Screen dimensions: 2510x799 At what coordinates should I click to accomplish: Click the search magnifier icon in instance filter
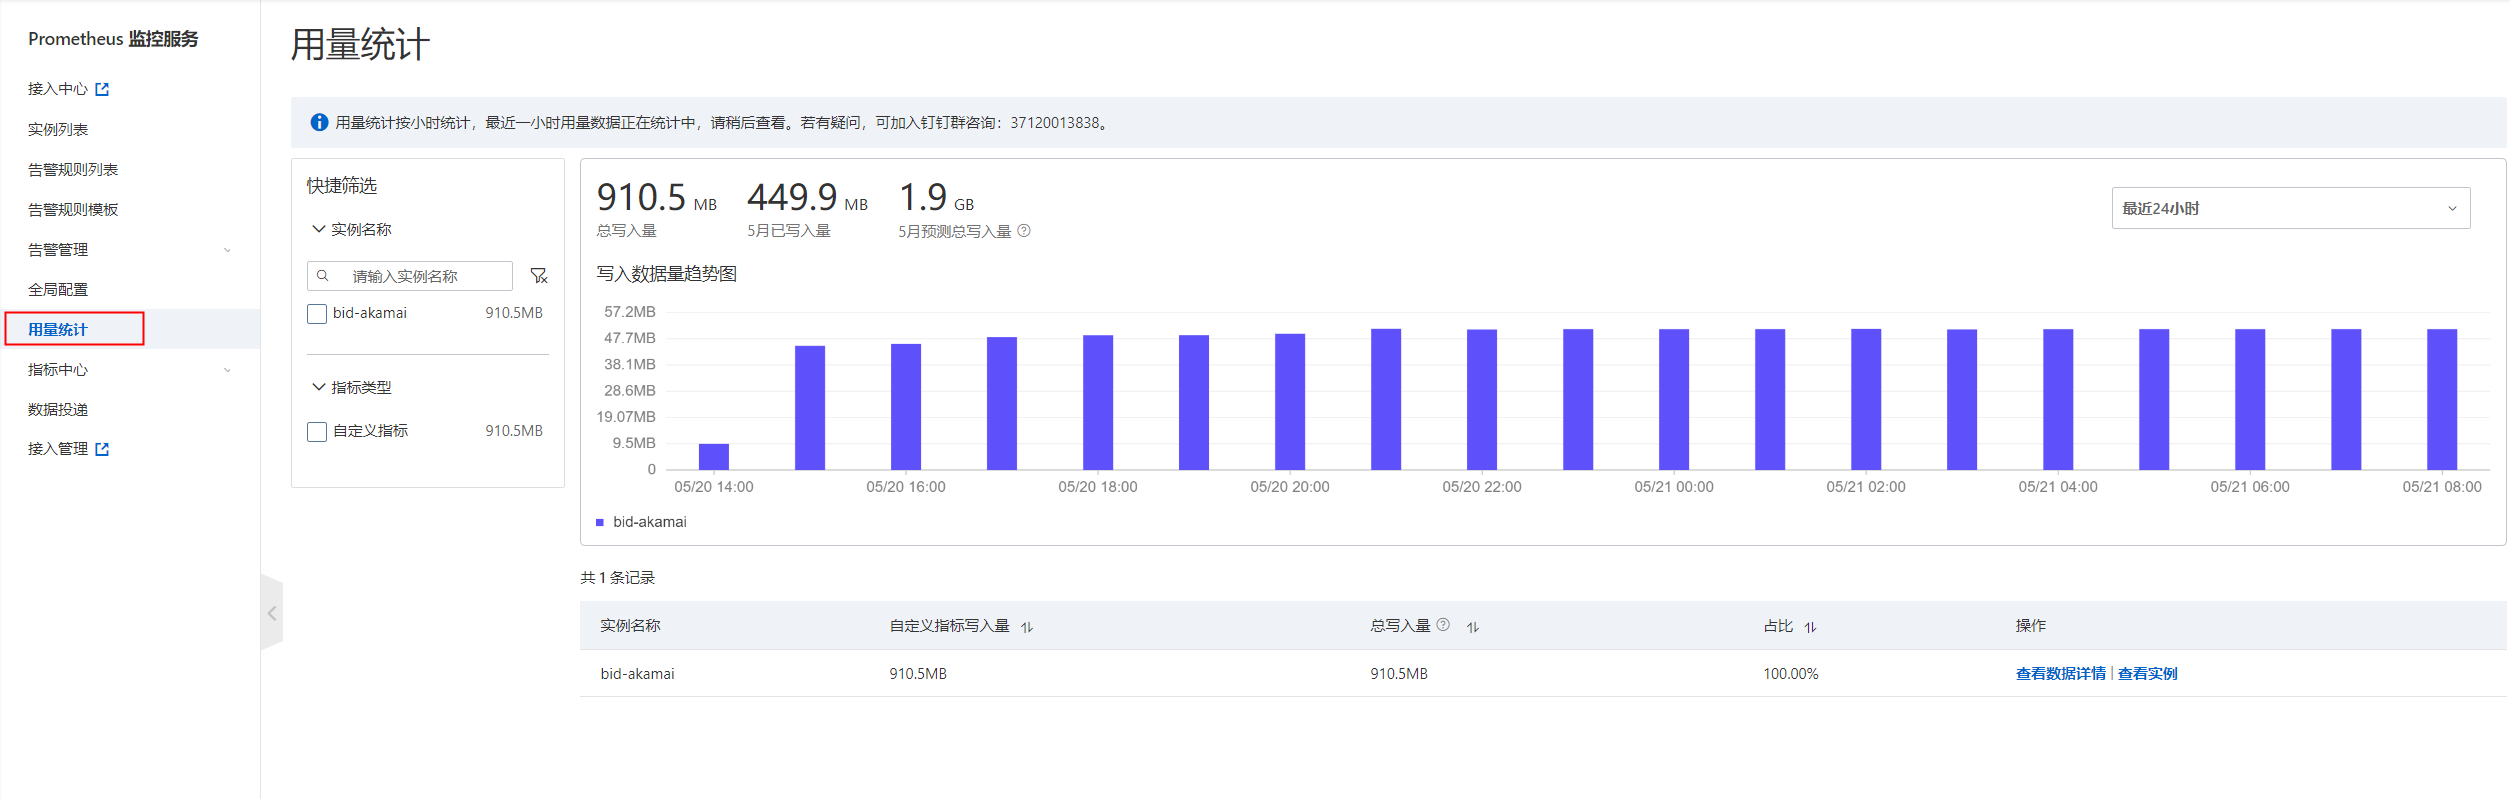[323, 276]
